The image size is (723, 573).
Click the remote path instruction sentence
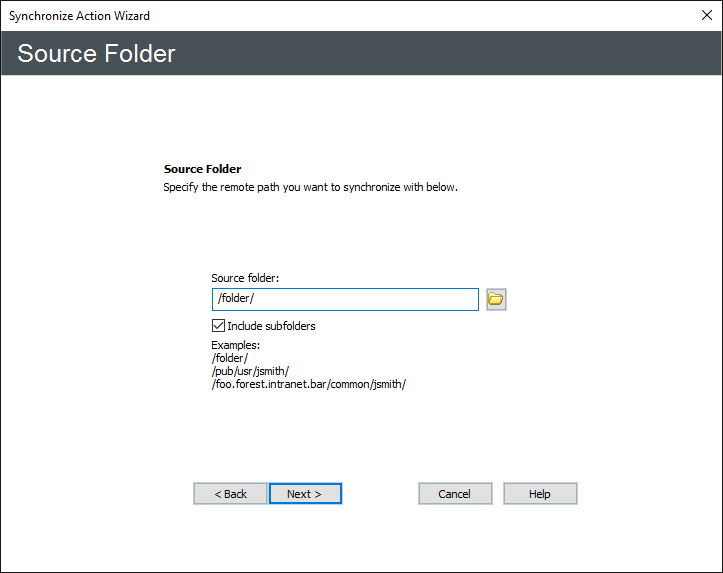click(310, 187)
